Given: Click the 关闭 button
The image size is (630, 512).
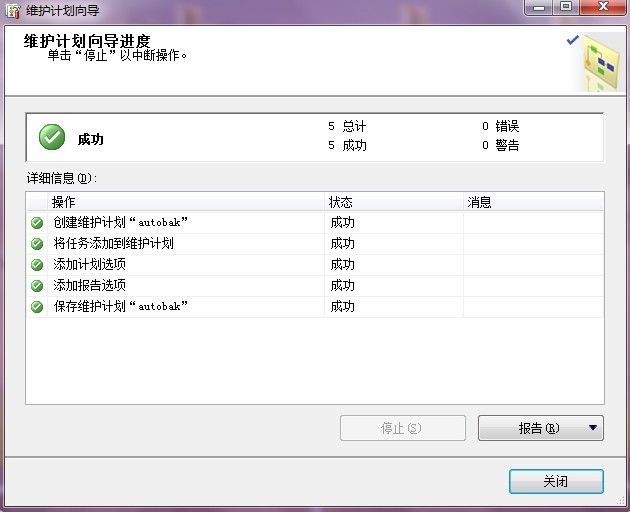Looking at the screenshot, I should point(556,481).
